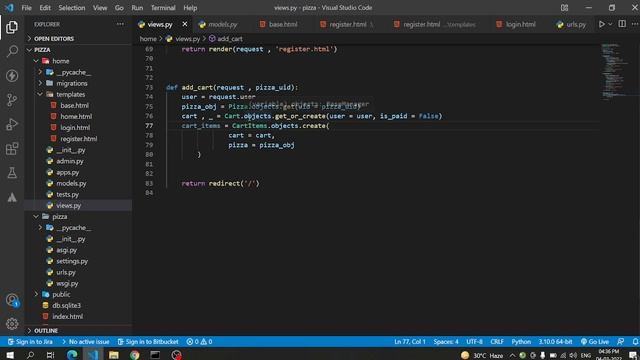Viewport: 640px width, 360px height.
Task: Open settings.py in the explorer
Action: click(x=72, y=261)
